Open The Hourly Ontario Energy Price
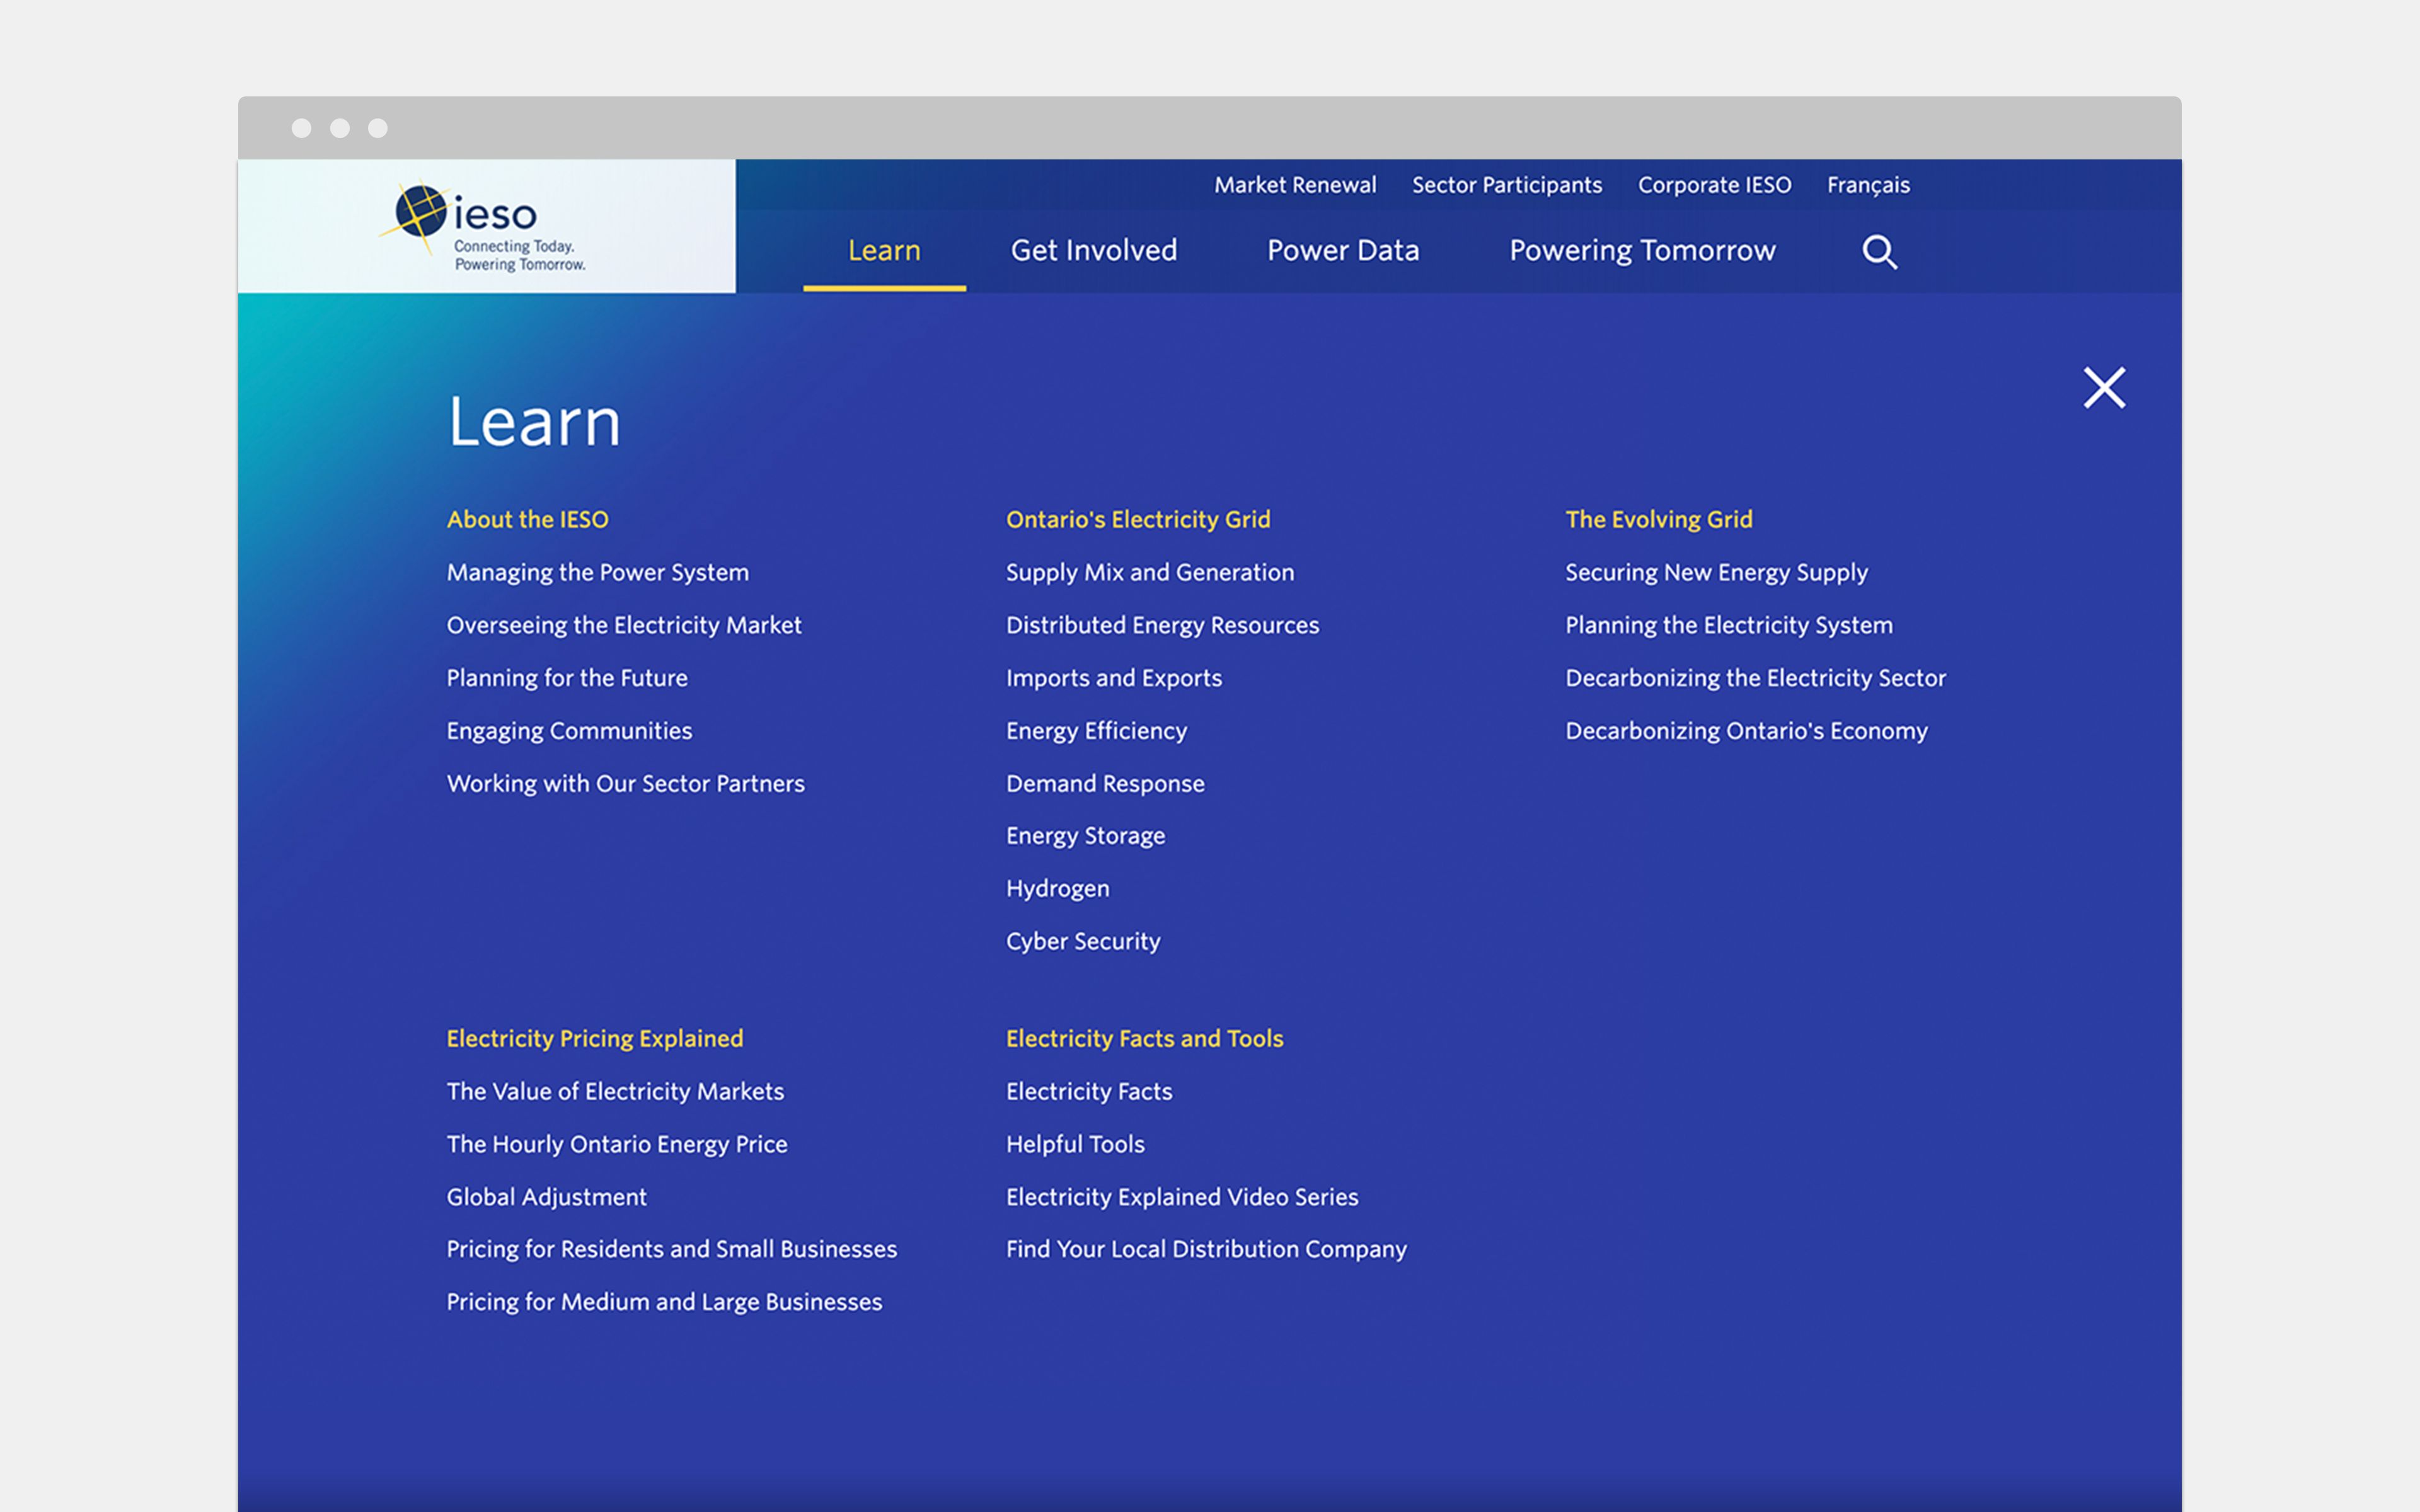Screen dimensions: 2420x1512 tap(617, 1145)
